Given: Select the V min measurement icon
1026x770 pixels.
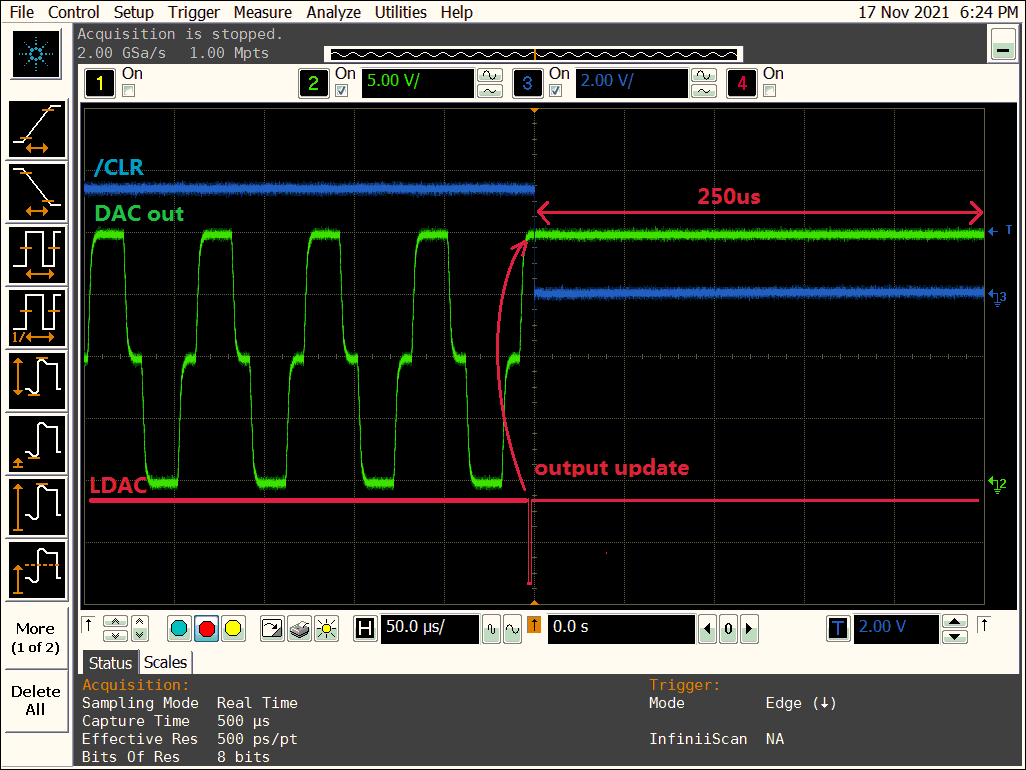Looking at the screenshot, I should pos(37,444).
